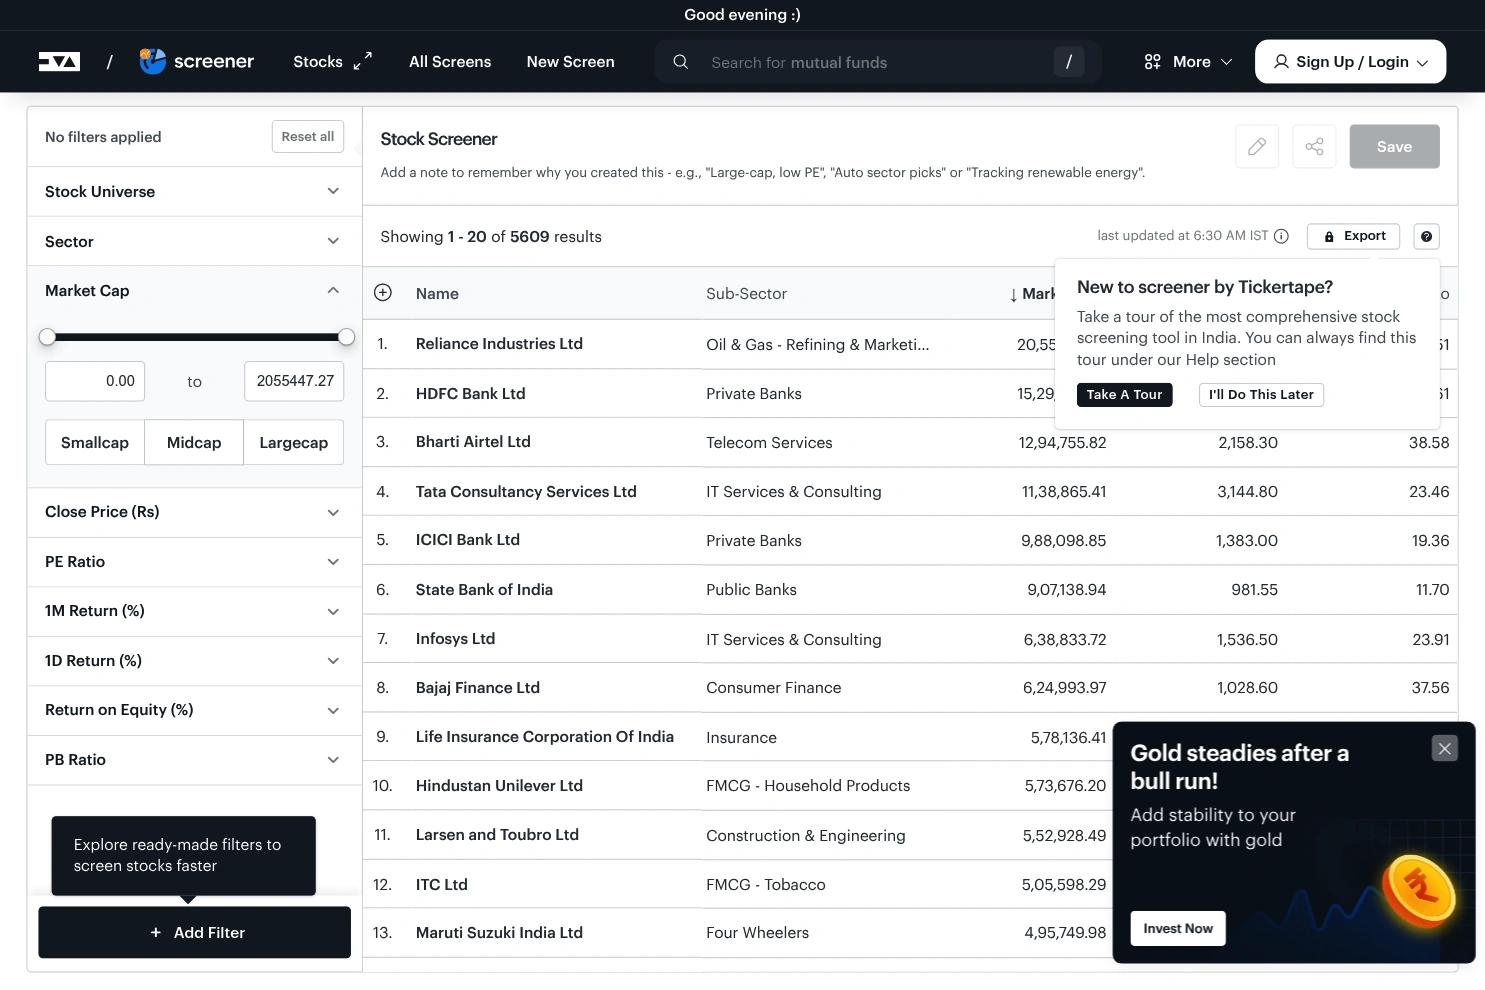Click the plus icon to add table columns
1485x990 pixels.
point(383,292)
